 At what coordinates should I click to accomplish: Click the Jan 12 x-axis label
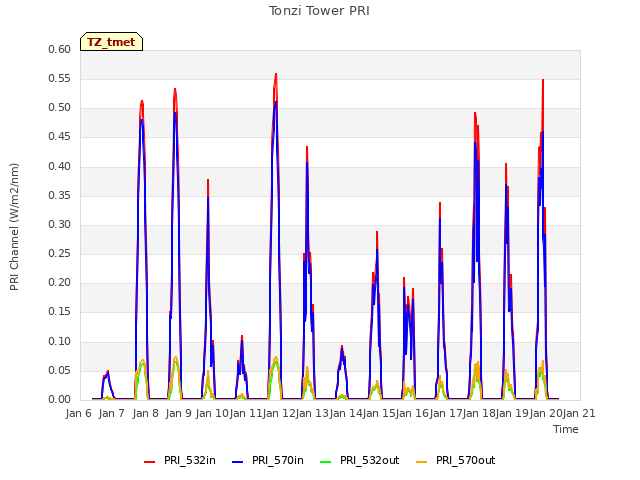(279, 413)
